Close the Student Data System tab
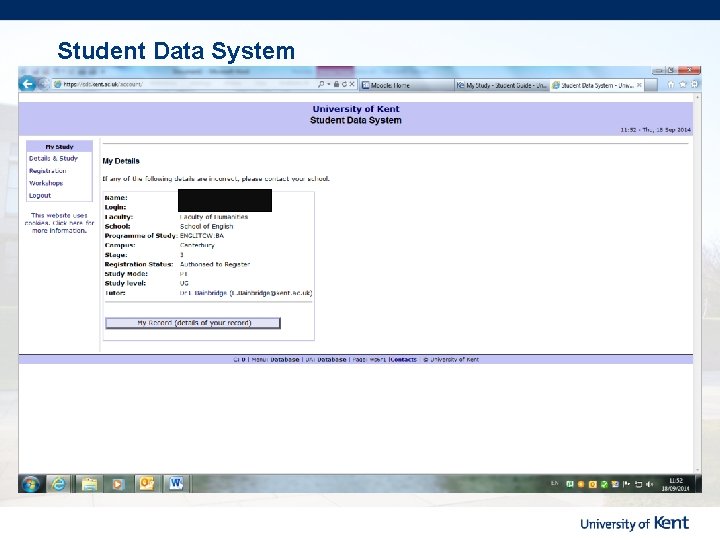The width and height of the screenshot is (720, 540). tap(639, 85)
